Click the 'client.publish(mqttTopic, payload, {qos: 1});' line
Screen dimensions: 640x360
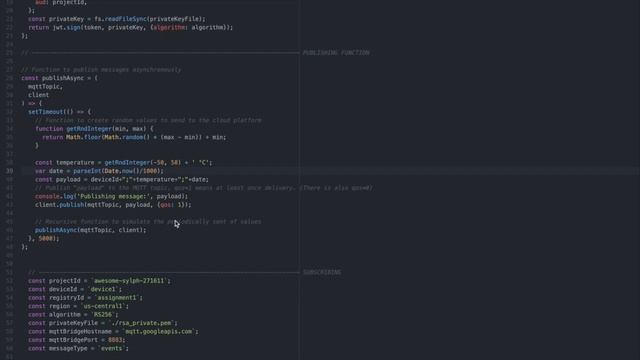113,205
